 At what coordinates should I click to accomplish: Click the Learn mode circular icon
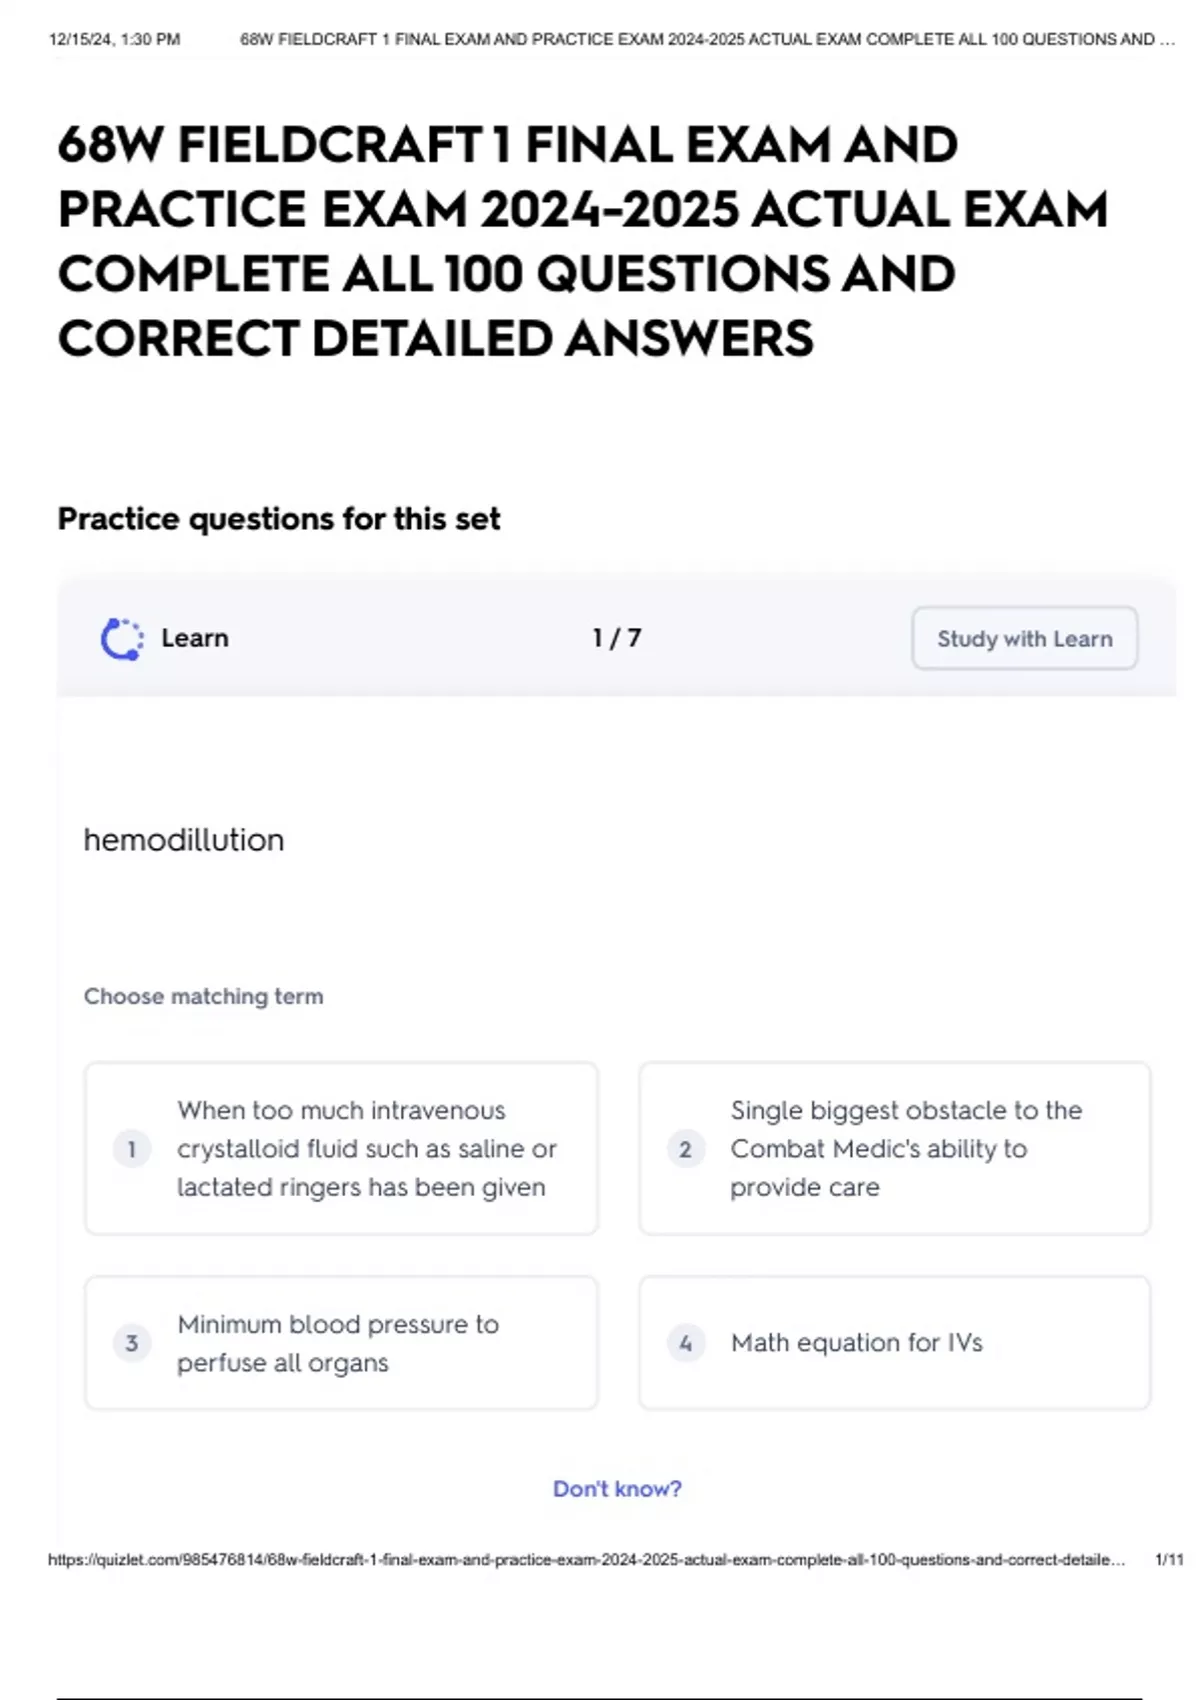click(x=122, y=639)
